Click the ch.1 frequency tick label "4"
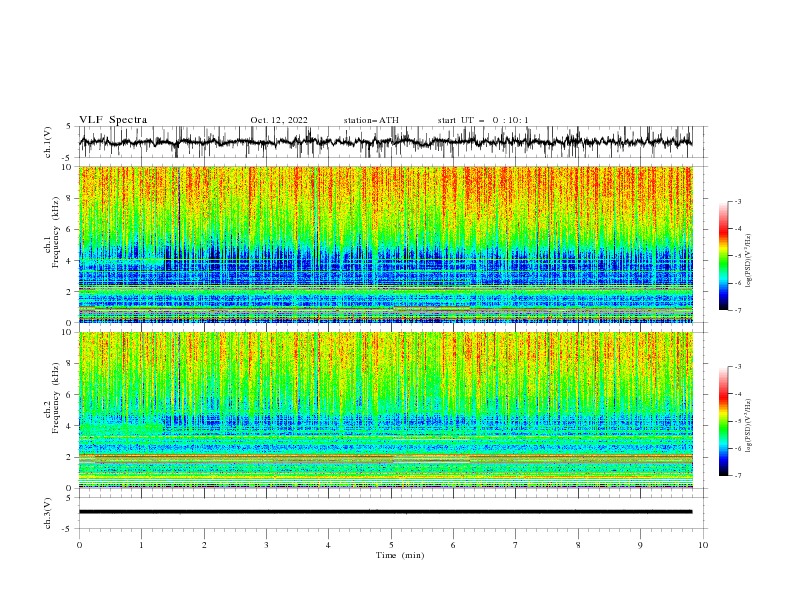The height and width of the screenshot is (612, 792). tap(70, 261)
